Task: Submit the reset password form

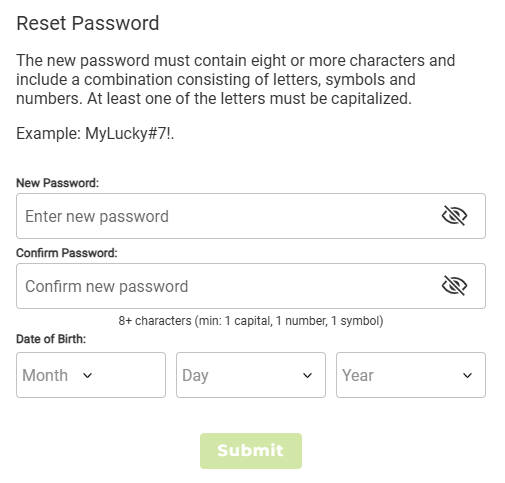Action: tap(251, 451)
